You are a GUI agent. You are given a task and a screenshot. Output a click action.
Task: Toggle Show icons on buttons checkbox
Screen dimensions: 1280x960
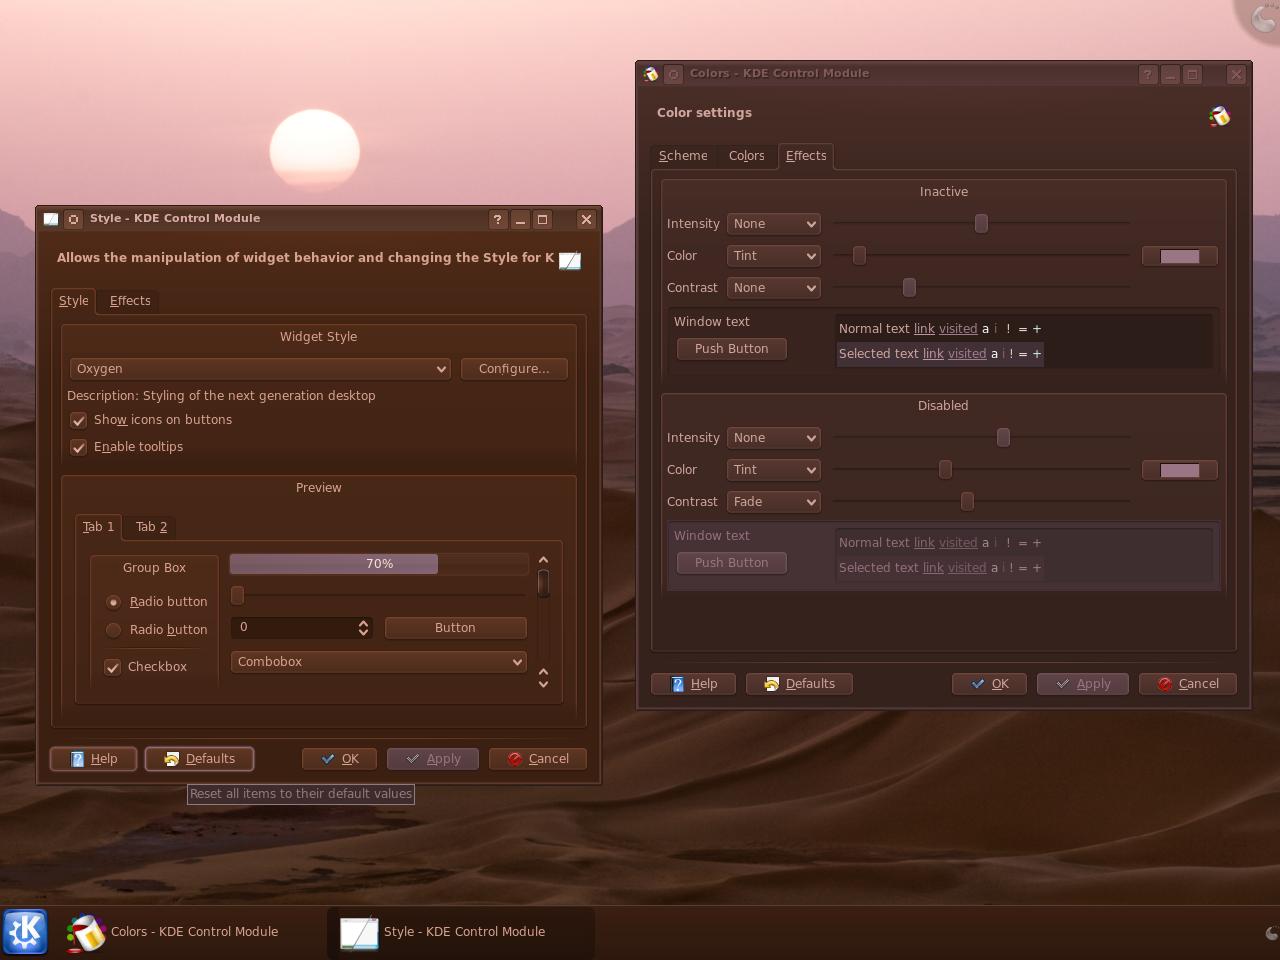[x=78, y=420]
